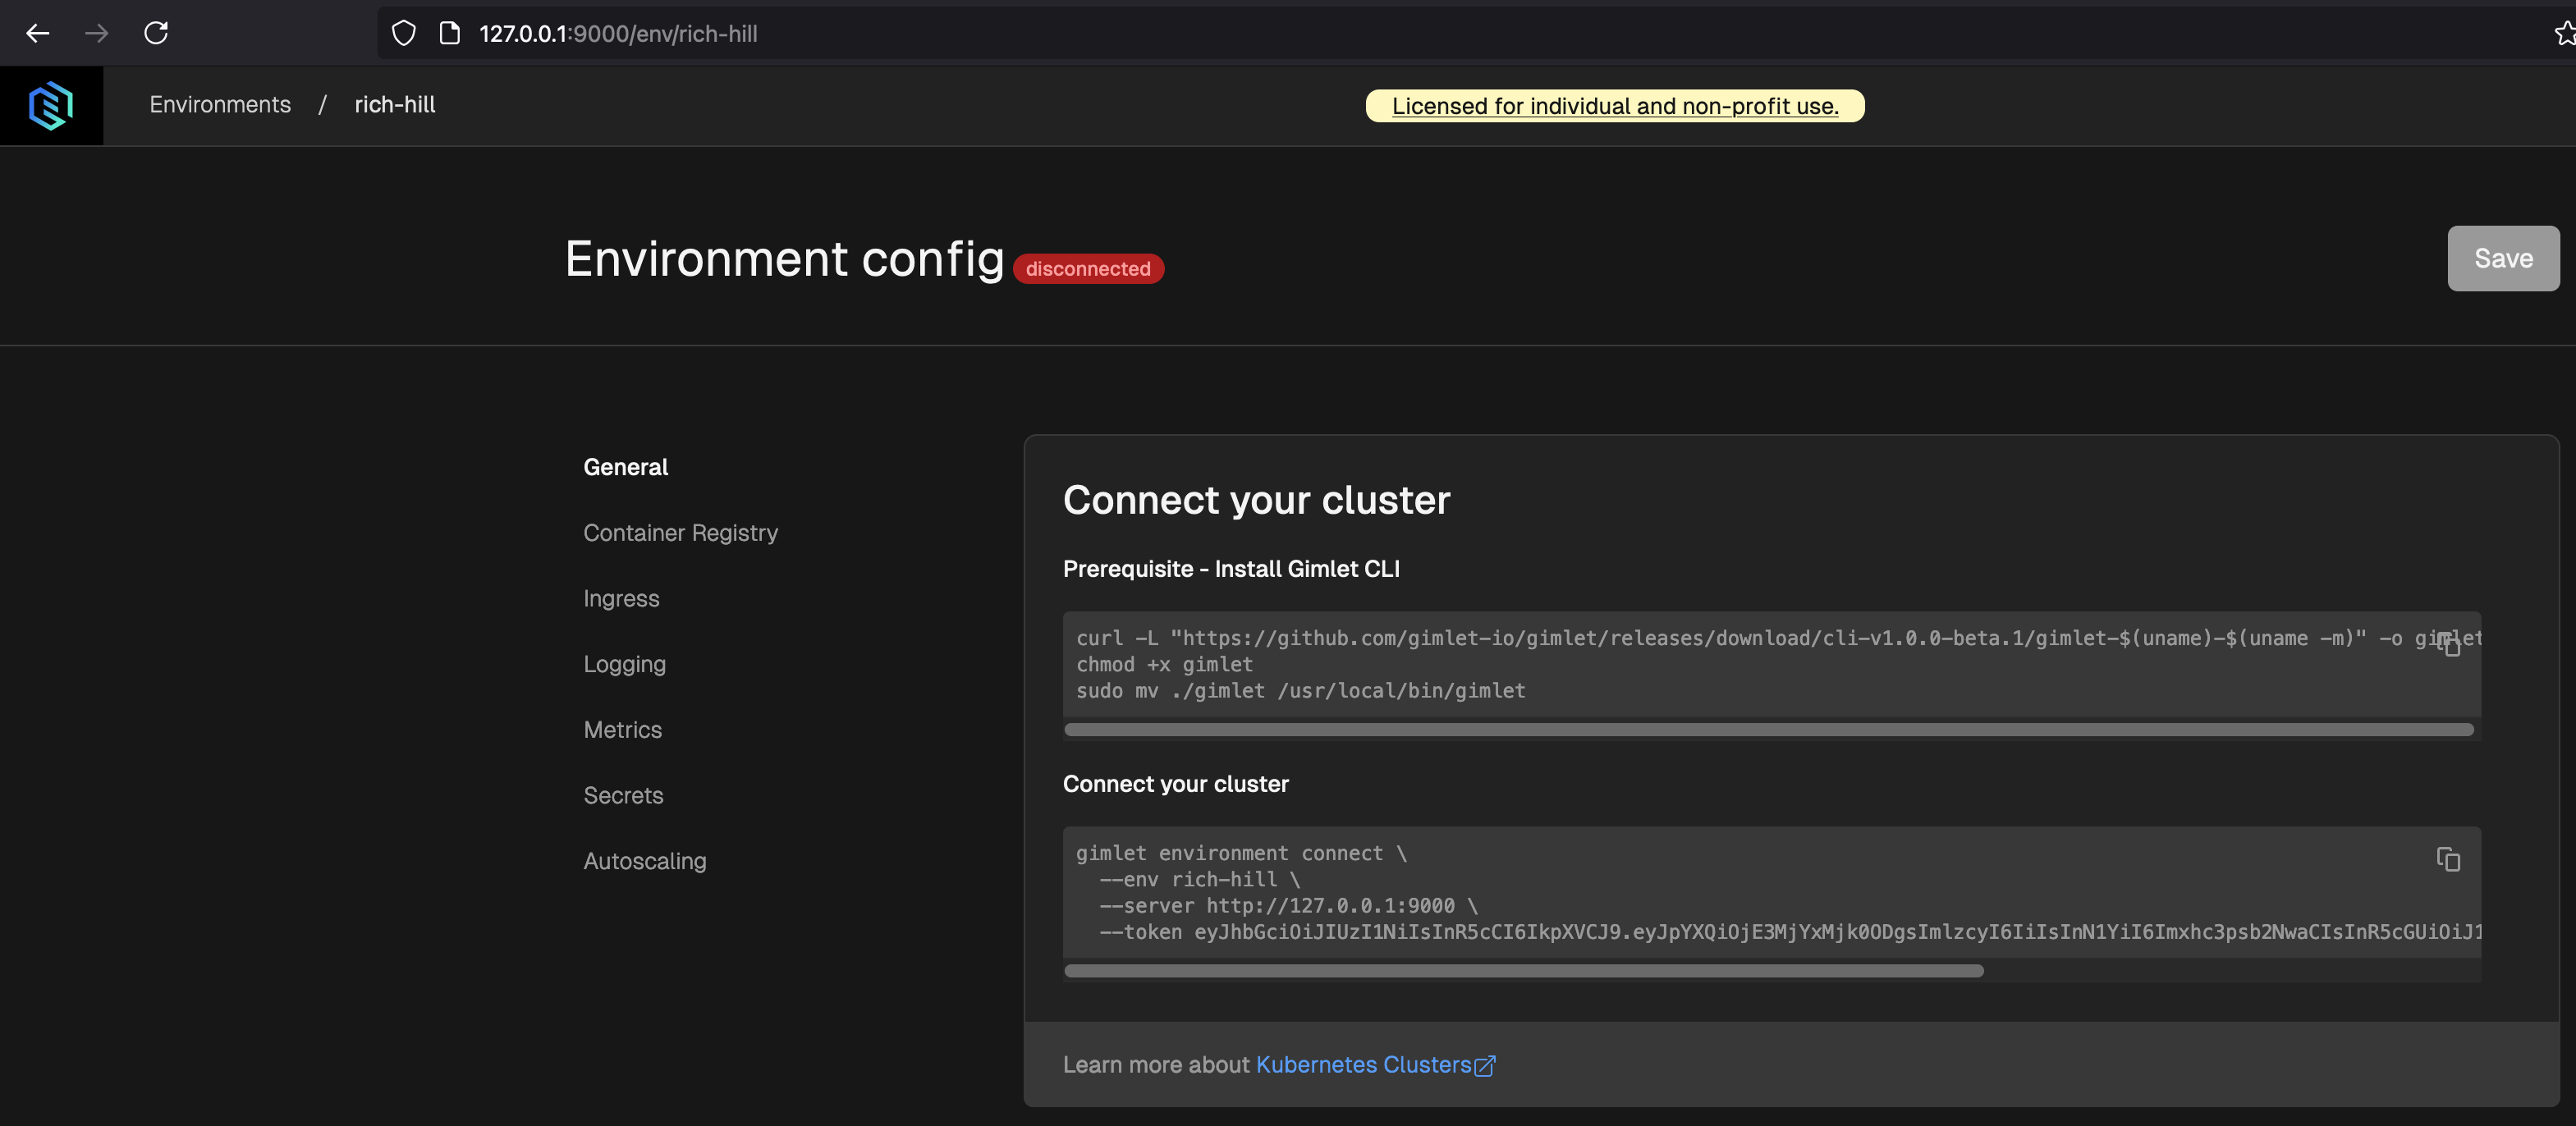Open the license notice link
This screenshot has width=2576, height=1126.
(1615, 106)
